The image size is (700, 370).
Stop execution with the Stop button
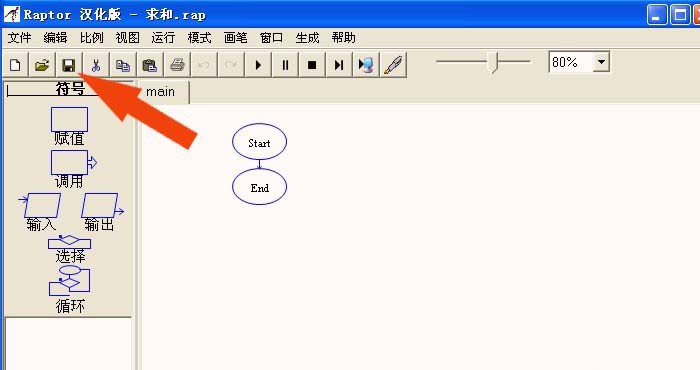coord(312,65)
